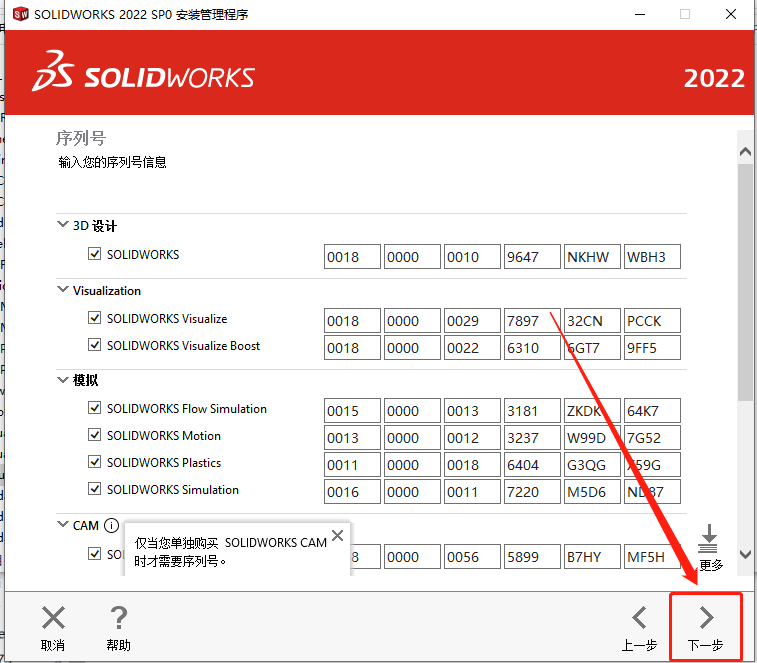Viewport: 757px width, 663px height.
Task: Click Simulation serial field 7220
Action: click(532, 492)
